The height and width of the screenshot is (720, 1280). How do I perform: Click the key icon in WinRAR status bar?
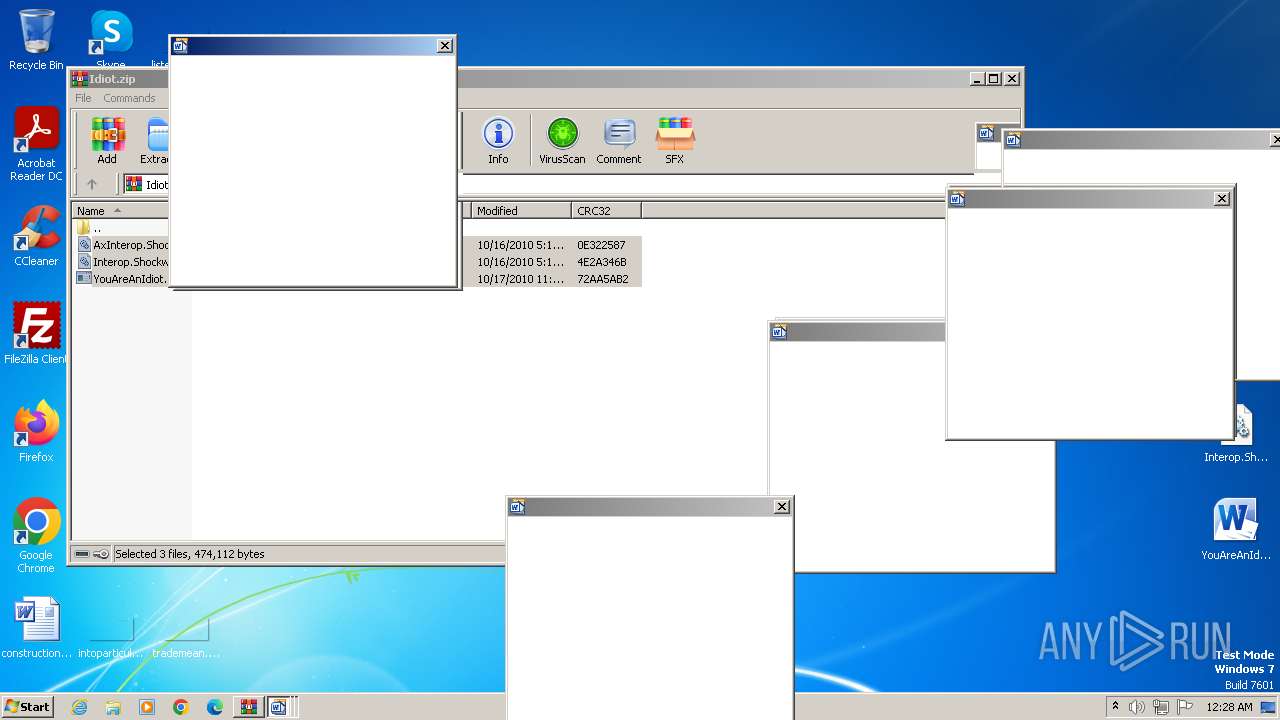pos(101,554)
